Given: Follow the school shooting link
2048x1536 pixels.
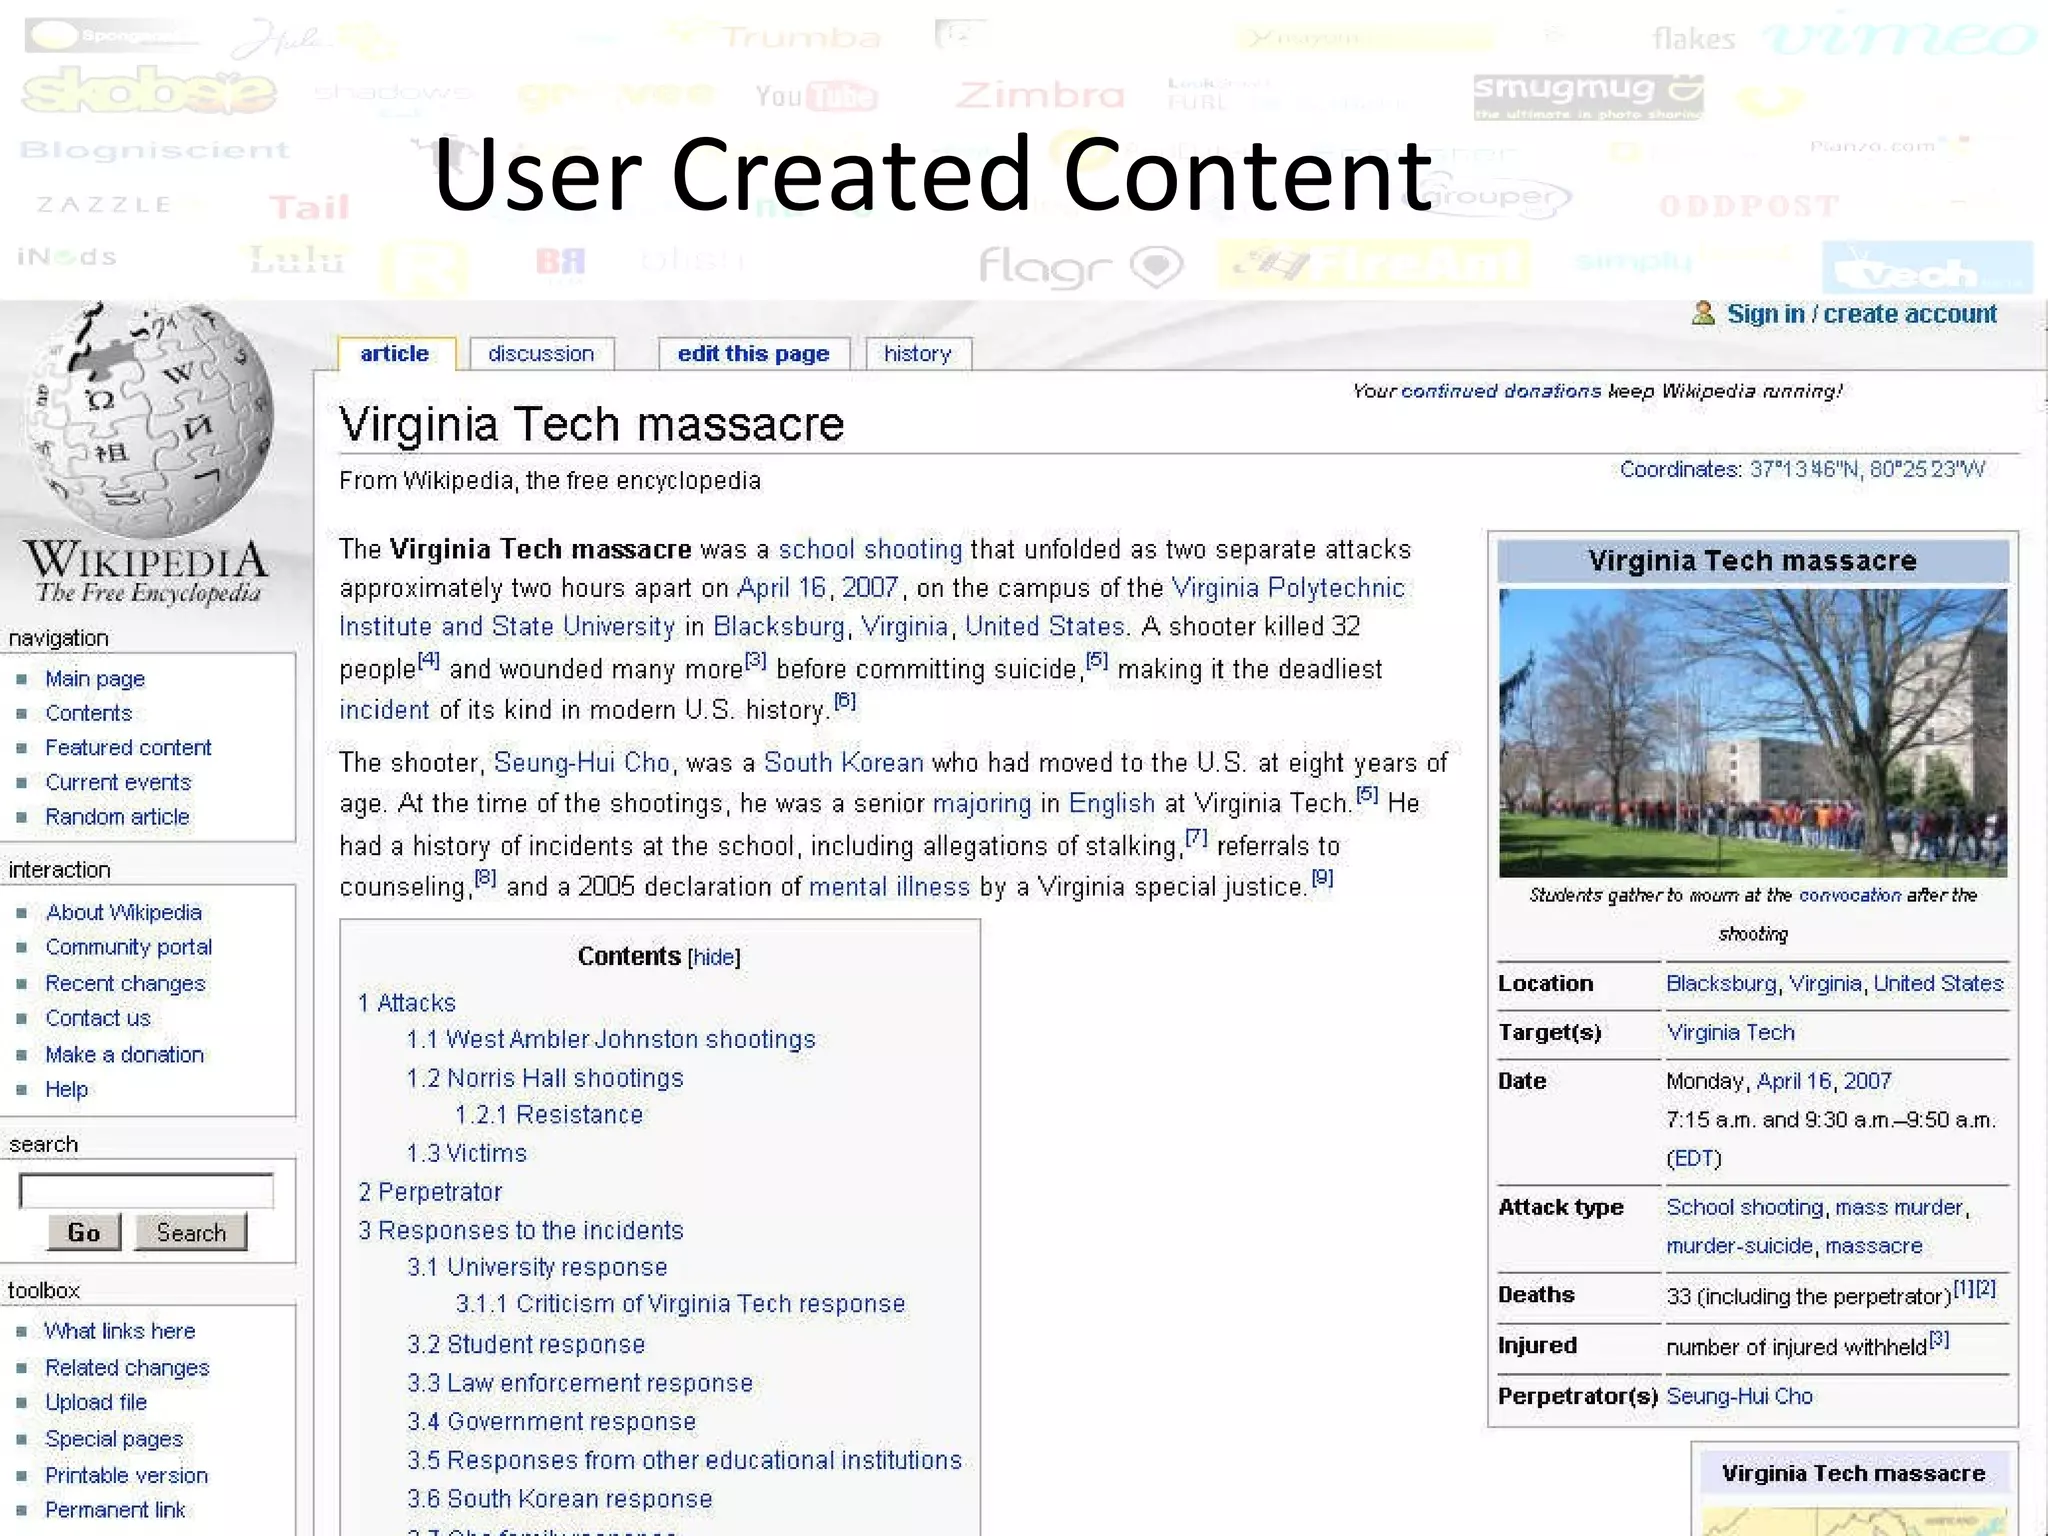Looking at the screenshot, I should tap(870, 549).
